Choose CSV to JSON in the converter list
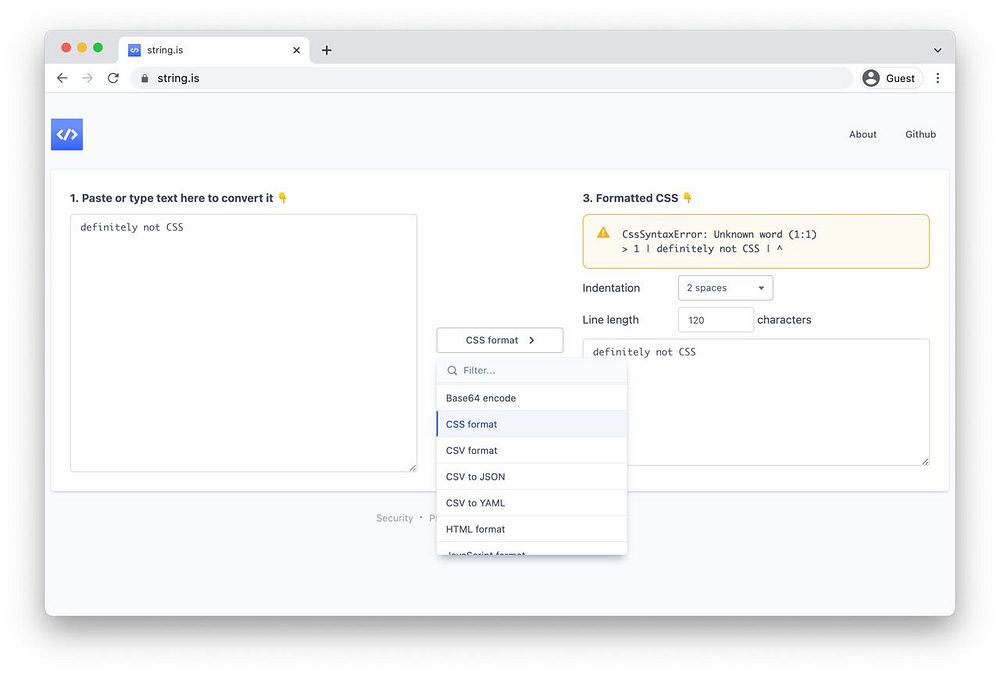Viewport: 1000px width, 675px height. tap(531, 477)
